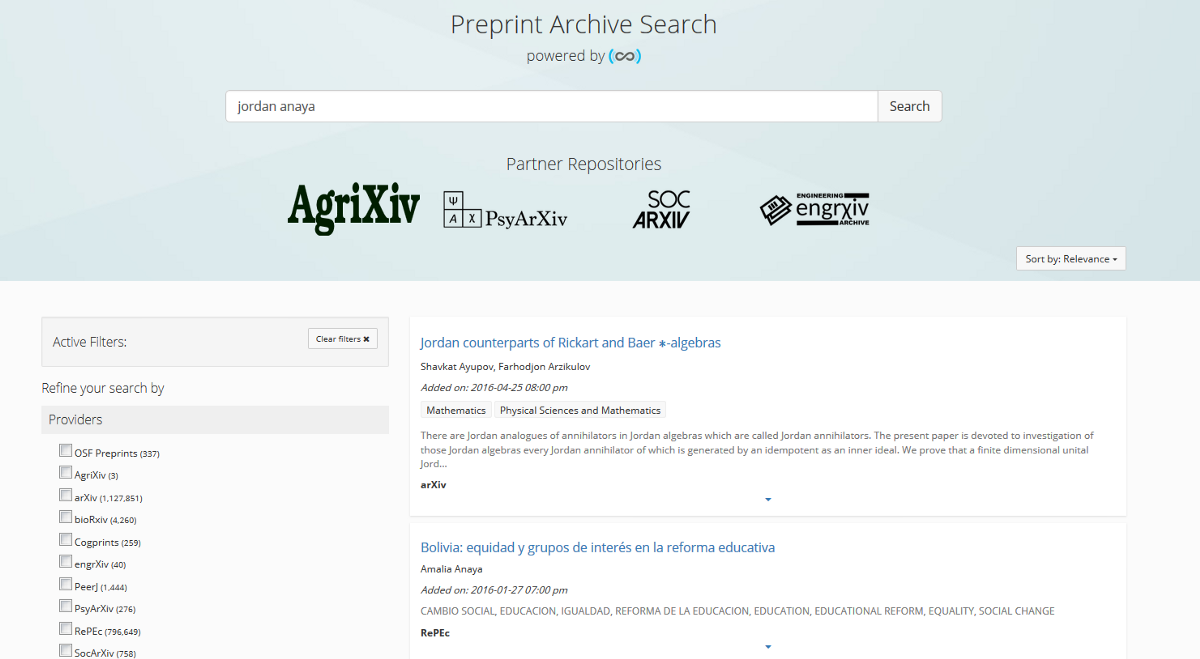Image resolution: width=1200 pixels, height=659 pixels.
Task: Open the SocArXiv partner repository logo
Action: coord(662,210)
